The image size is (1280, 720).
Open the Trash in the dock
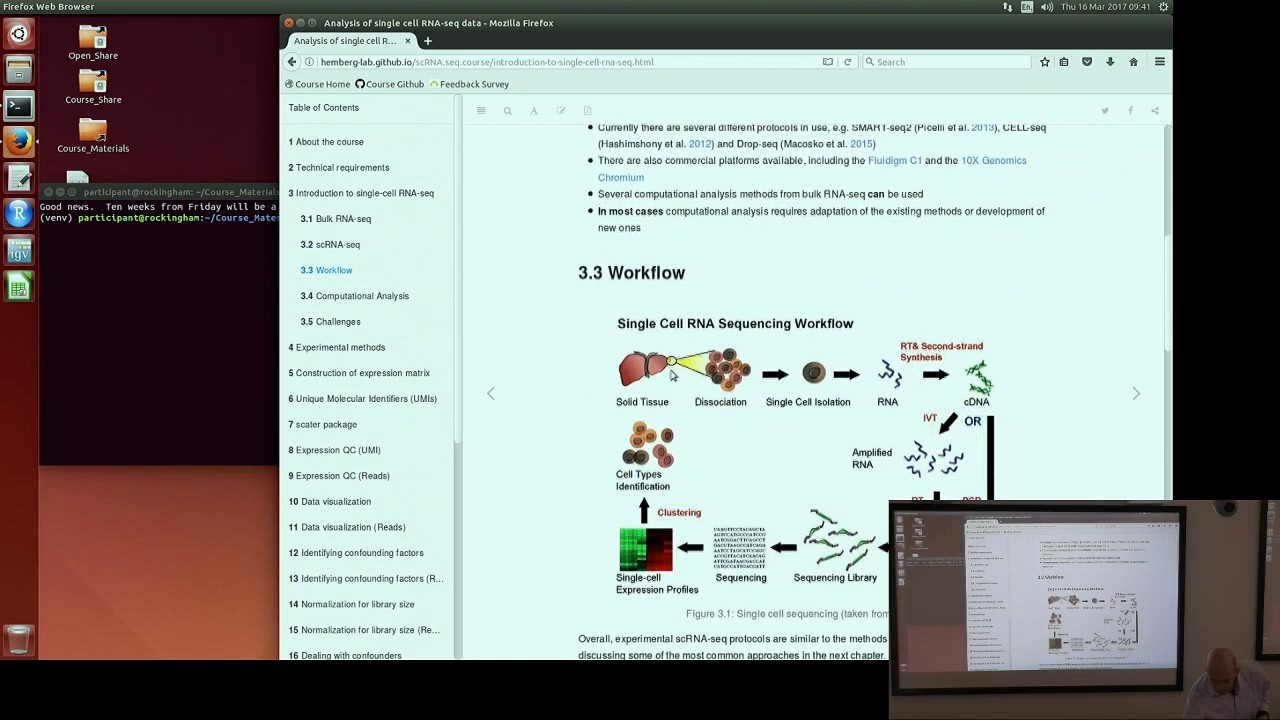[x=18, y=639]
